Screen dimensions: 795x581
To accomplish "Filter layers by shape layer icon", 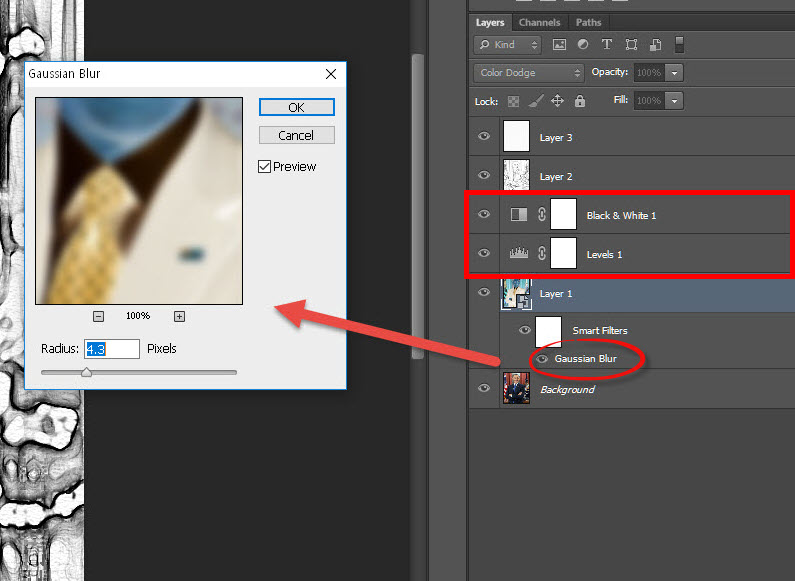I will [631, 45].
